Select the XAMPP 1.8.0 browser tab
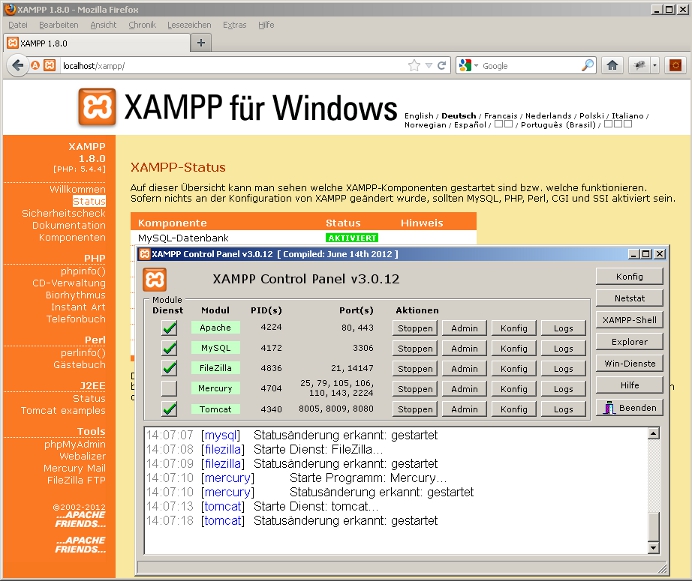This screenshot has height=581, width=692. coord(97,43)
